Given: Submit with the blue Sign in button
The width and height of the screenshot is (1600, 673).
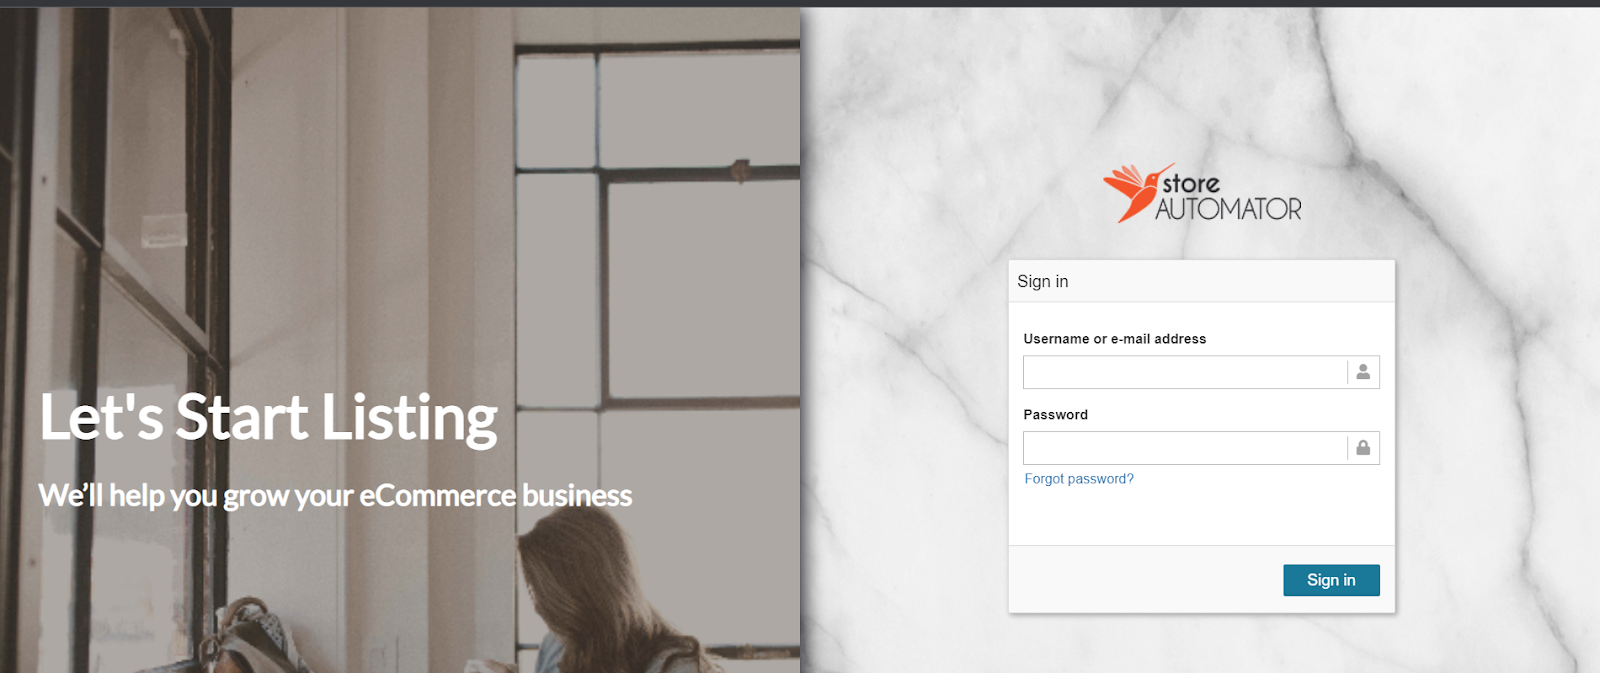Looking at the screenshot, I should (1331, 580).
